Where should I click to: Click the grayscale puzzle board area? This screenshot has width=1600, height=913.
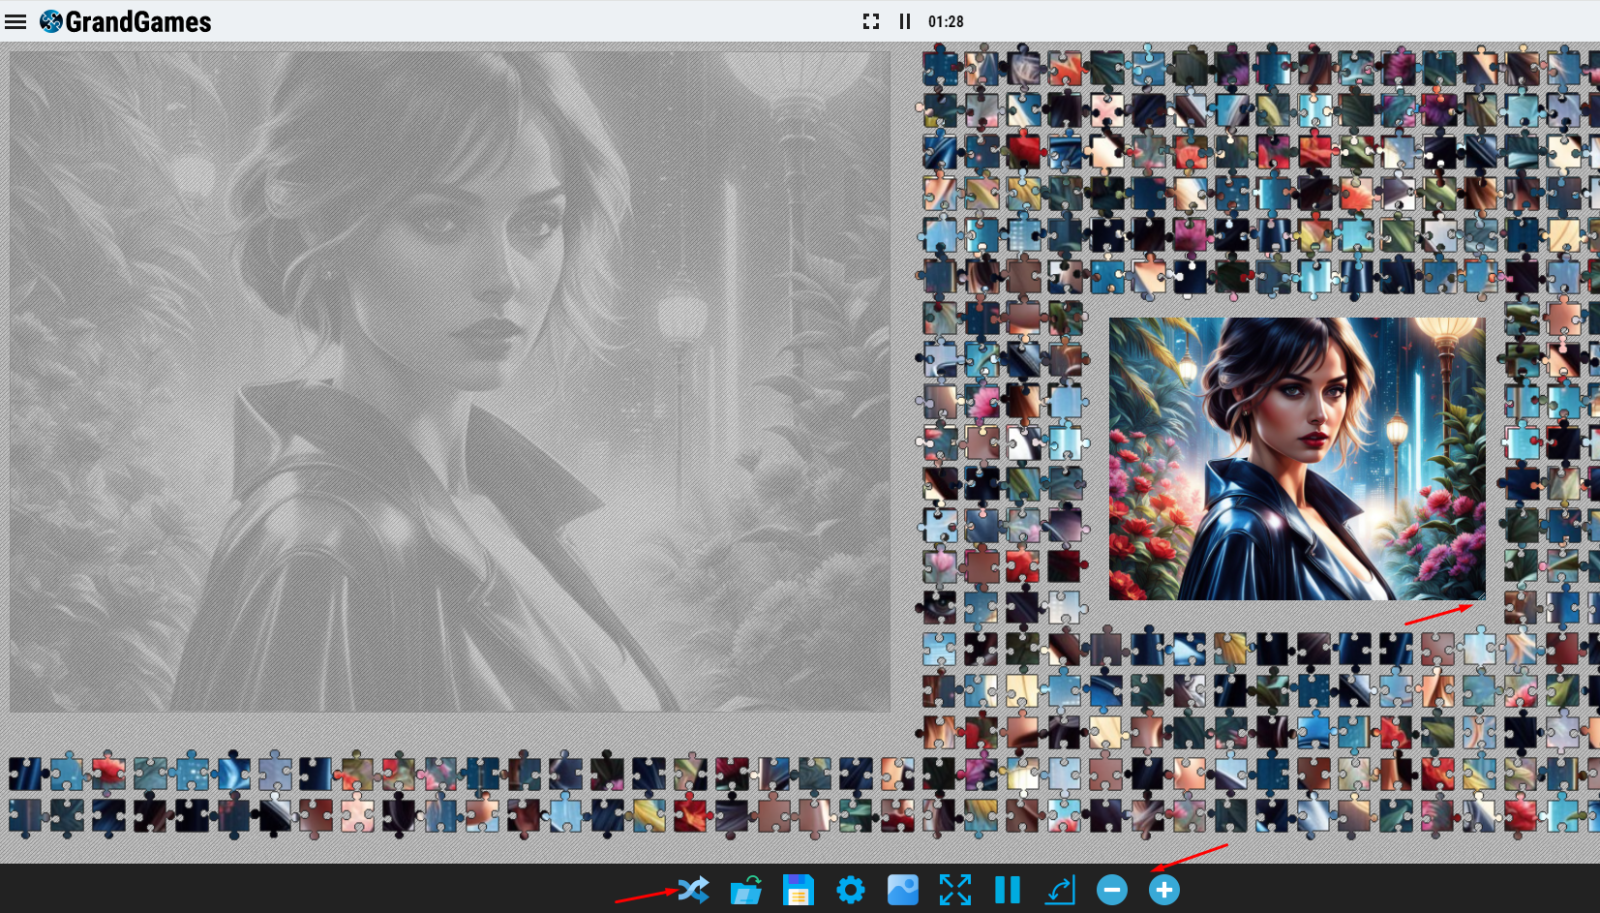click(450, 382)
